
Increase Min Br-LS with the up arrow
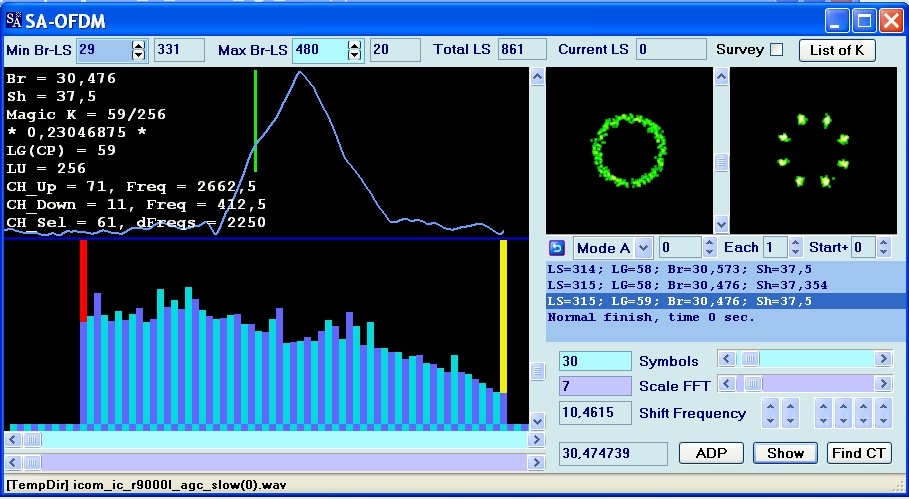pyautogui.click(x=139, y=45)
